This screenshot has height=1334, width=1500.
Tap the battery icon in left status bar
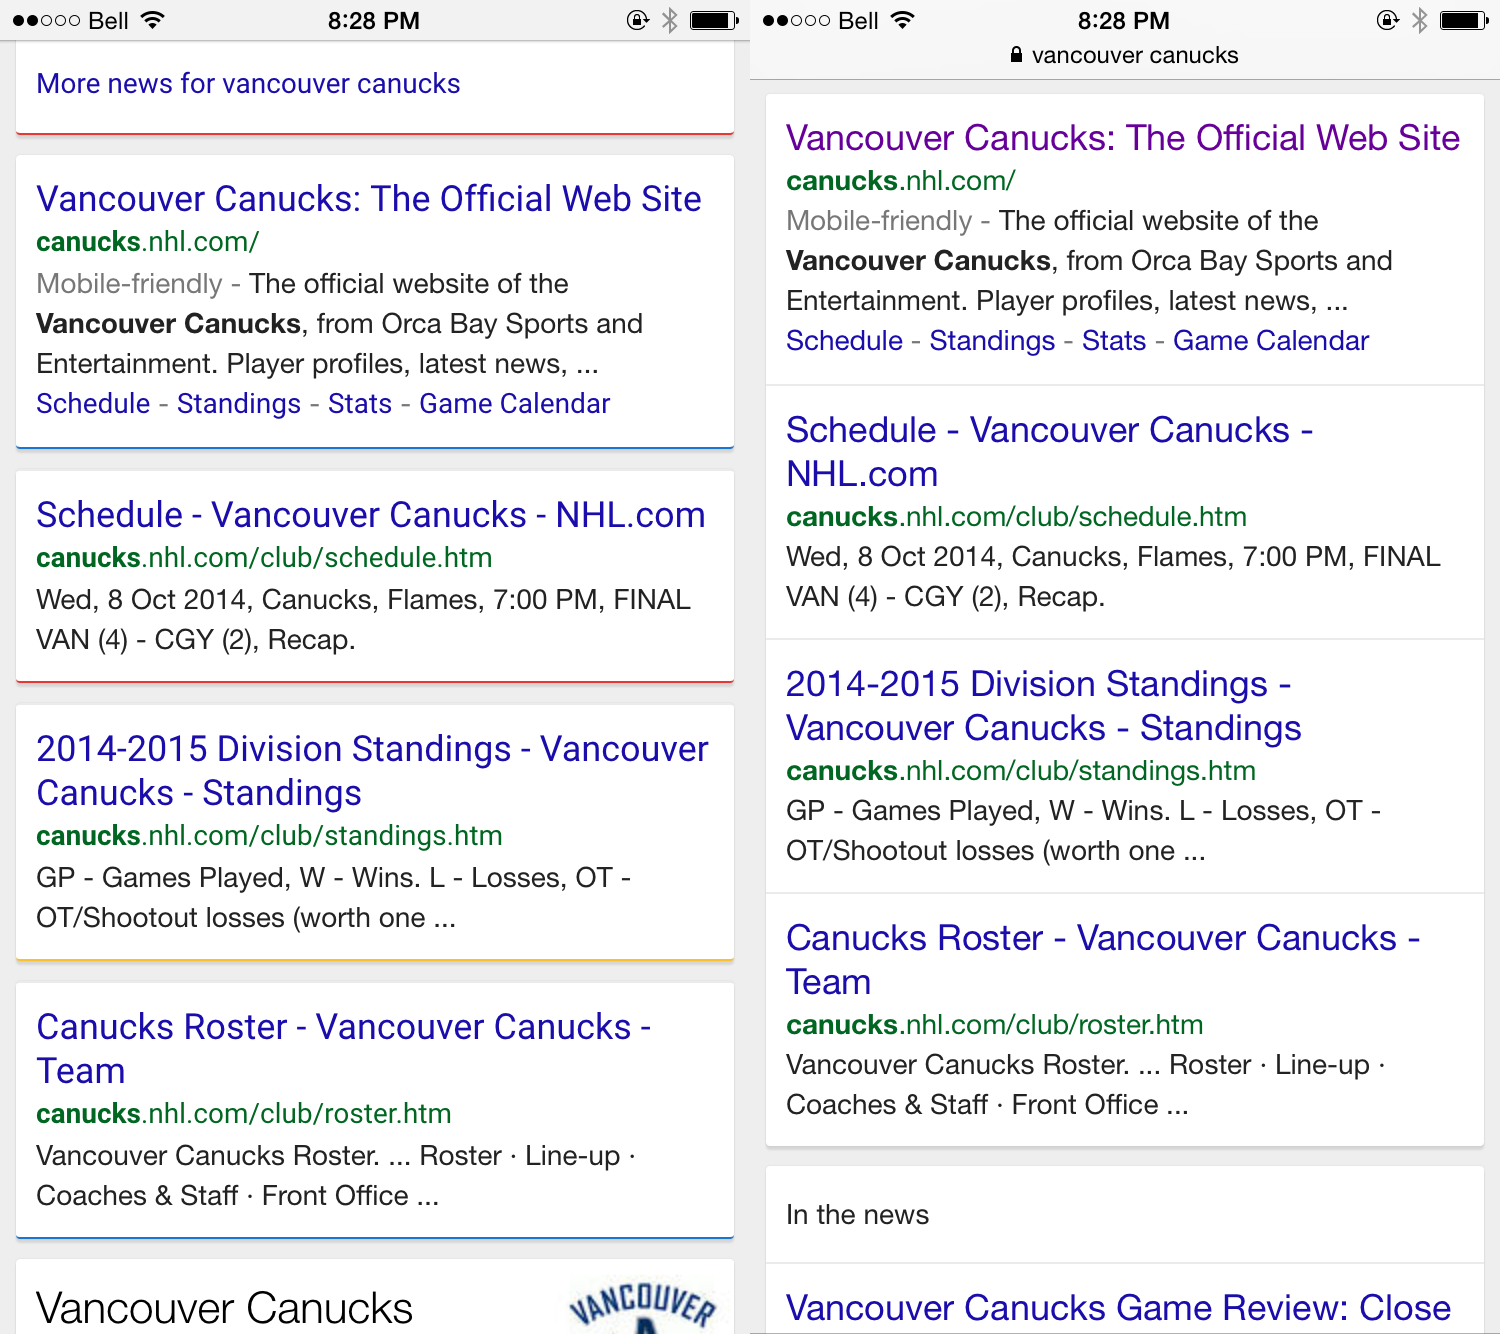pos(714,20)
